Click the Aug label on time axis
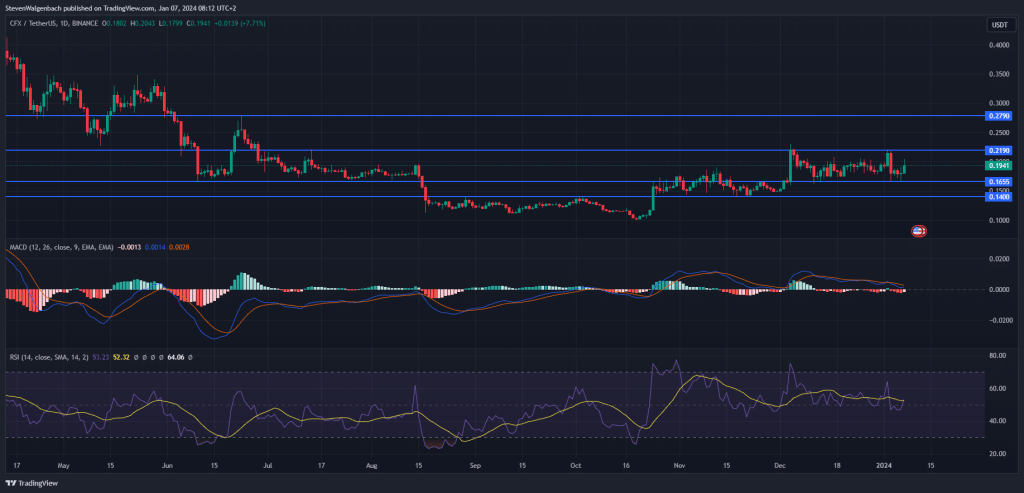The width and height of the screenshot is (1024, 493). [372, 466]
